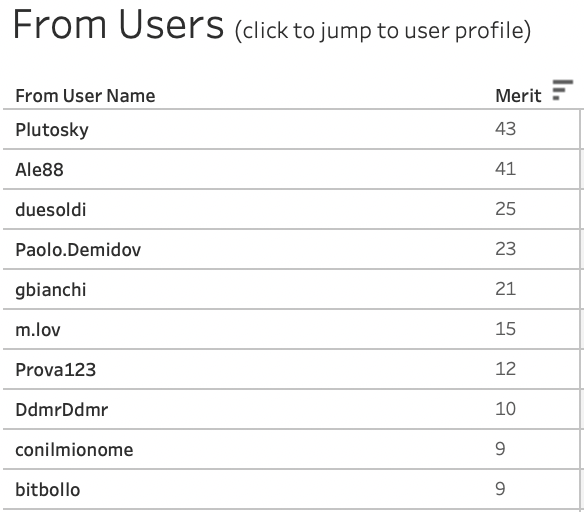This screenshot has height=512, width=584.
Task: Open Plutosky user profile
Action: tap(52, 130)
